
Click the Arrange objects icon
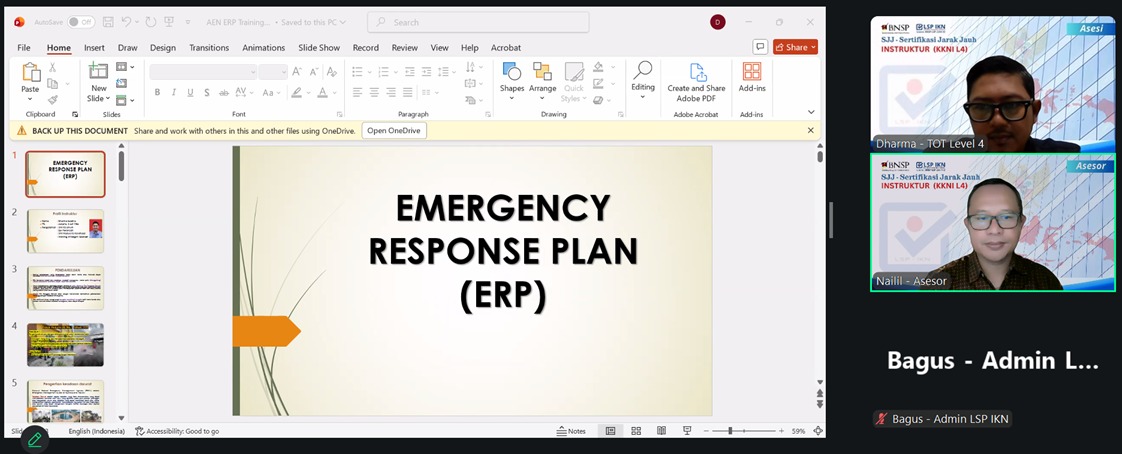point(542,80)
